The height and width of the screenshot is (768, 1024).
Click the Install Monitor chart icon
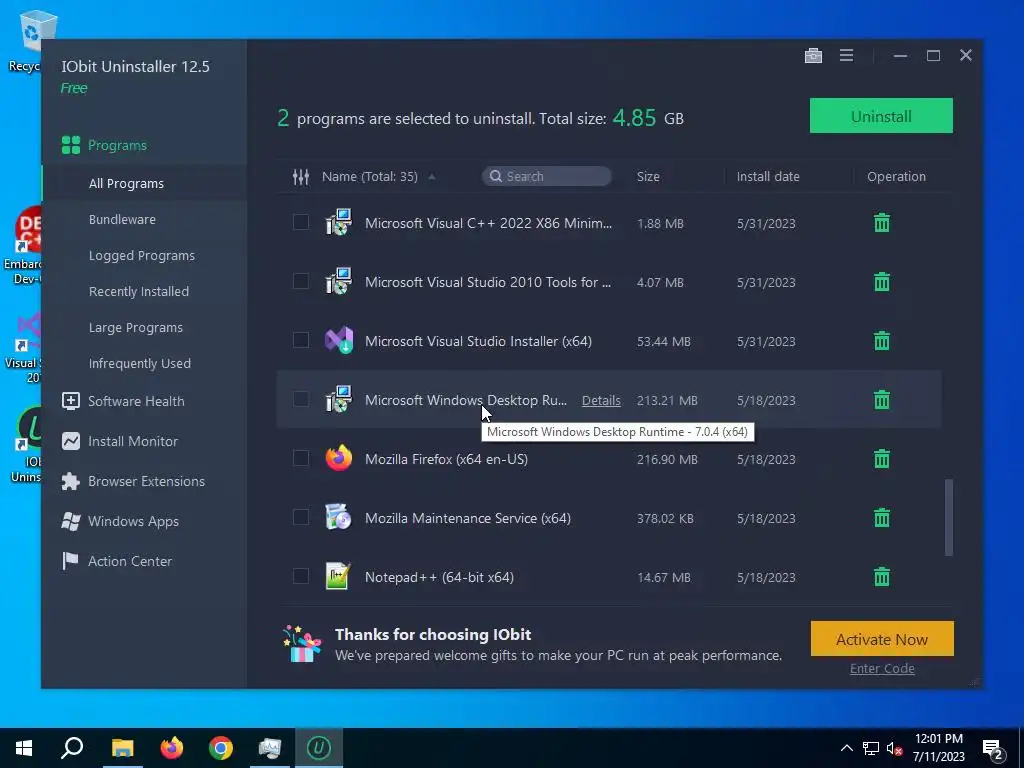(71, 441)
